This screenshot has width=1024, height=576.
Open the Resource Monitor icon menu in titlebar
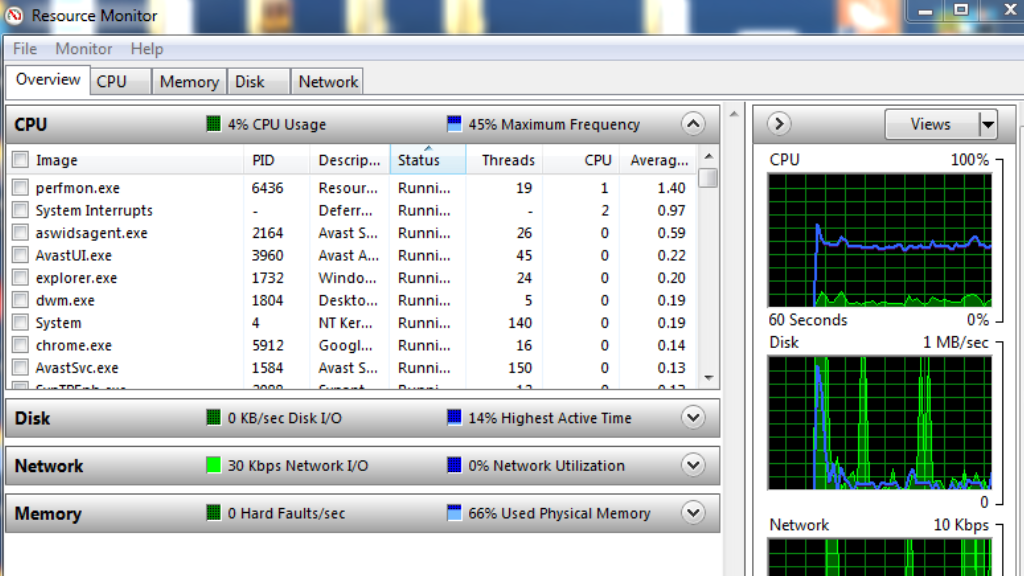pyautogui.click(x=13, y=15)
